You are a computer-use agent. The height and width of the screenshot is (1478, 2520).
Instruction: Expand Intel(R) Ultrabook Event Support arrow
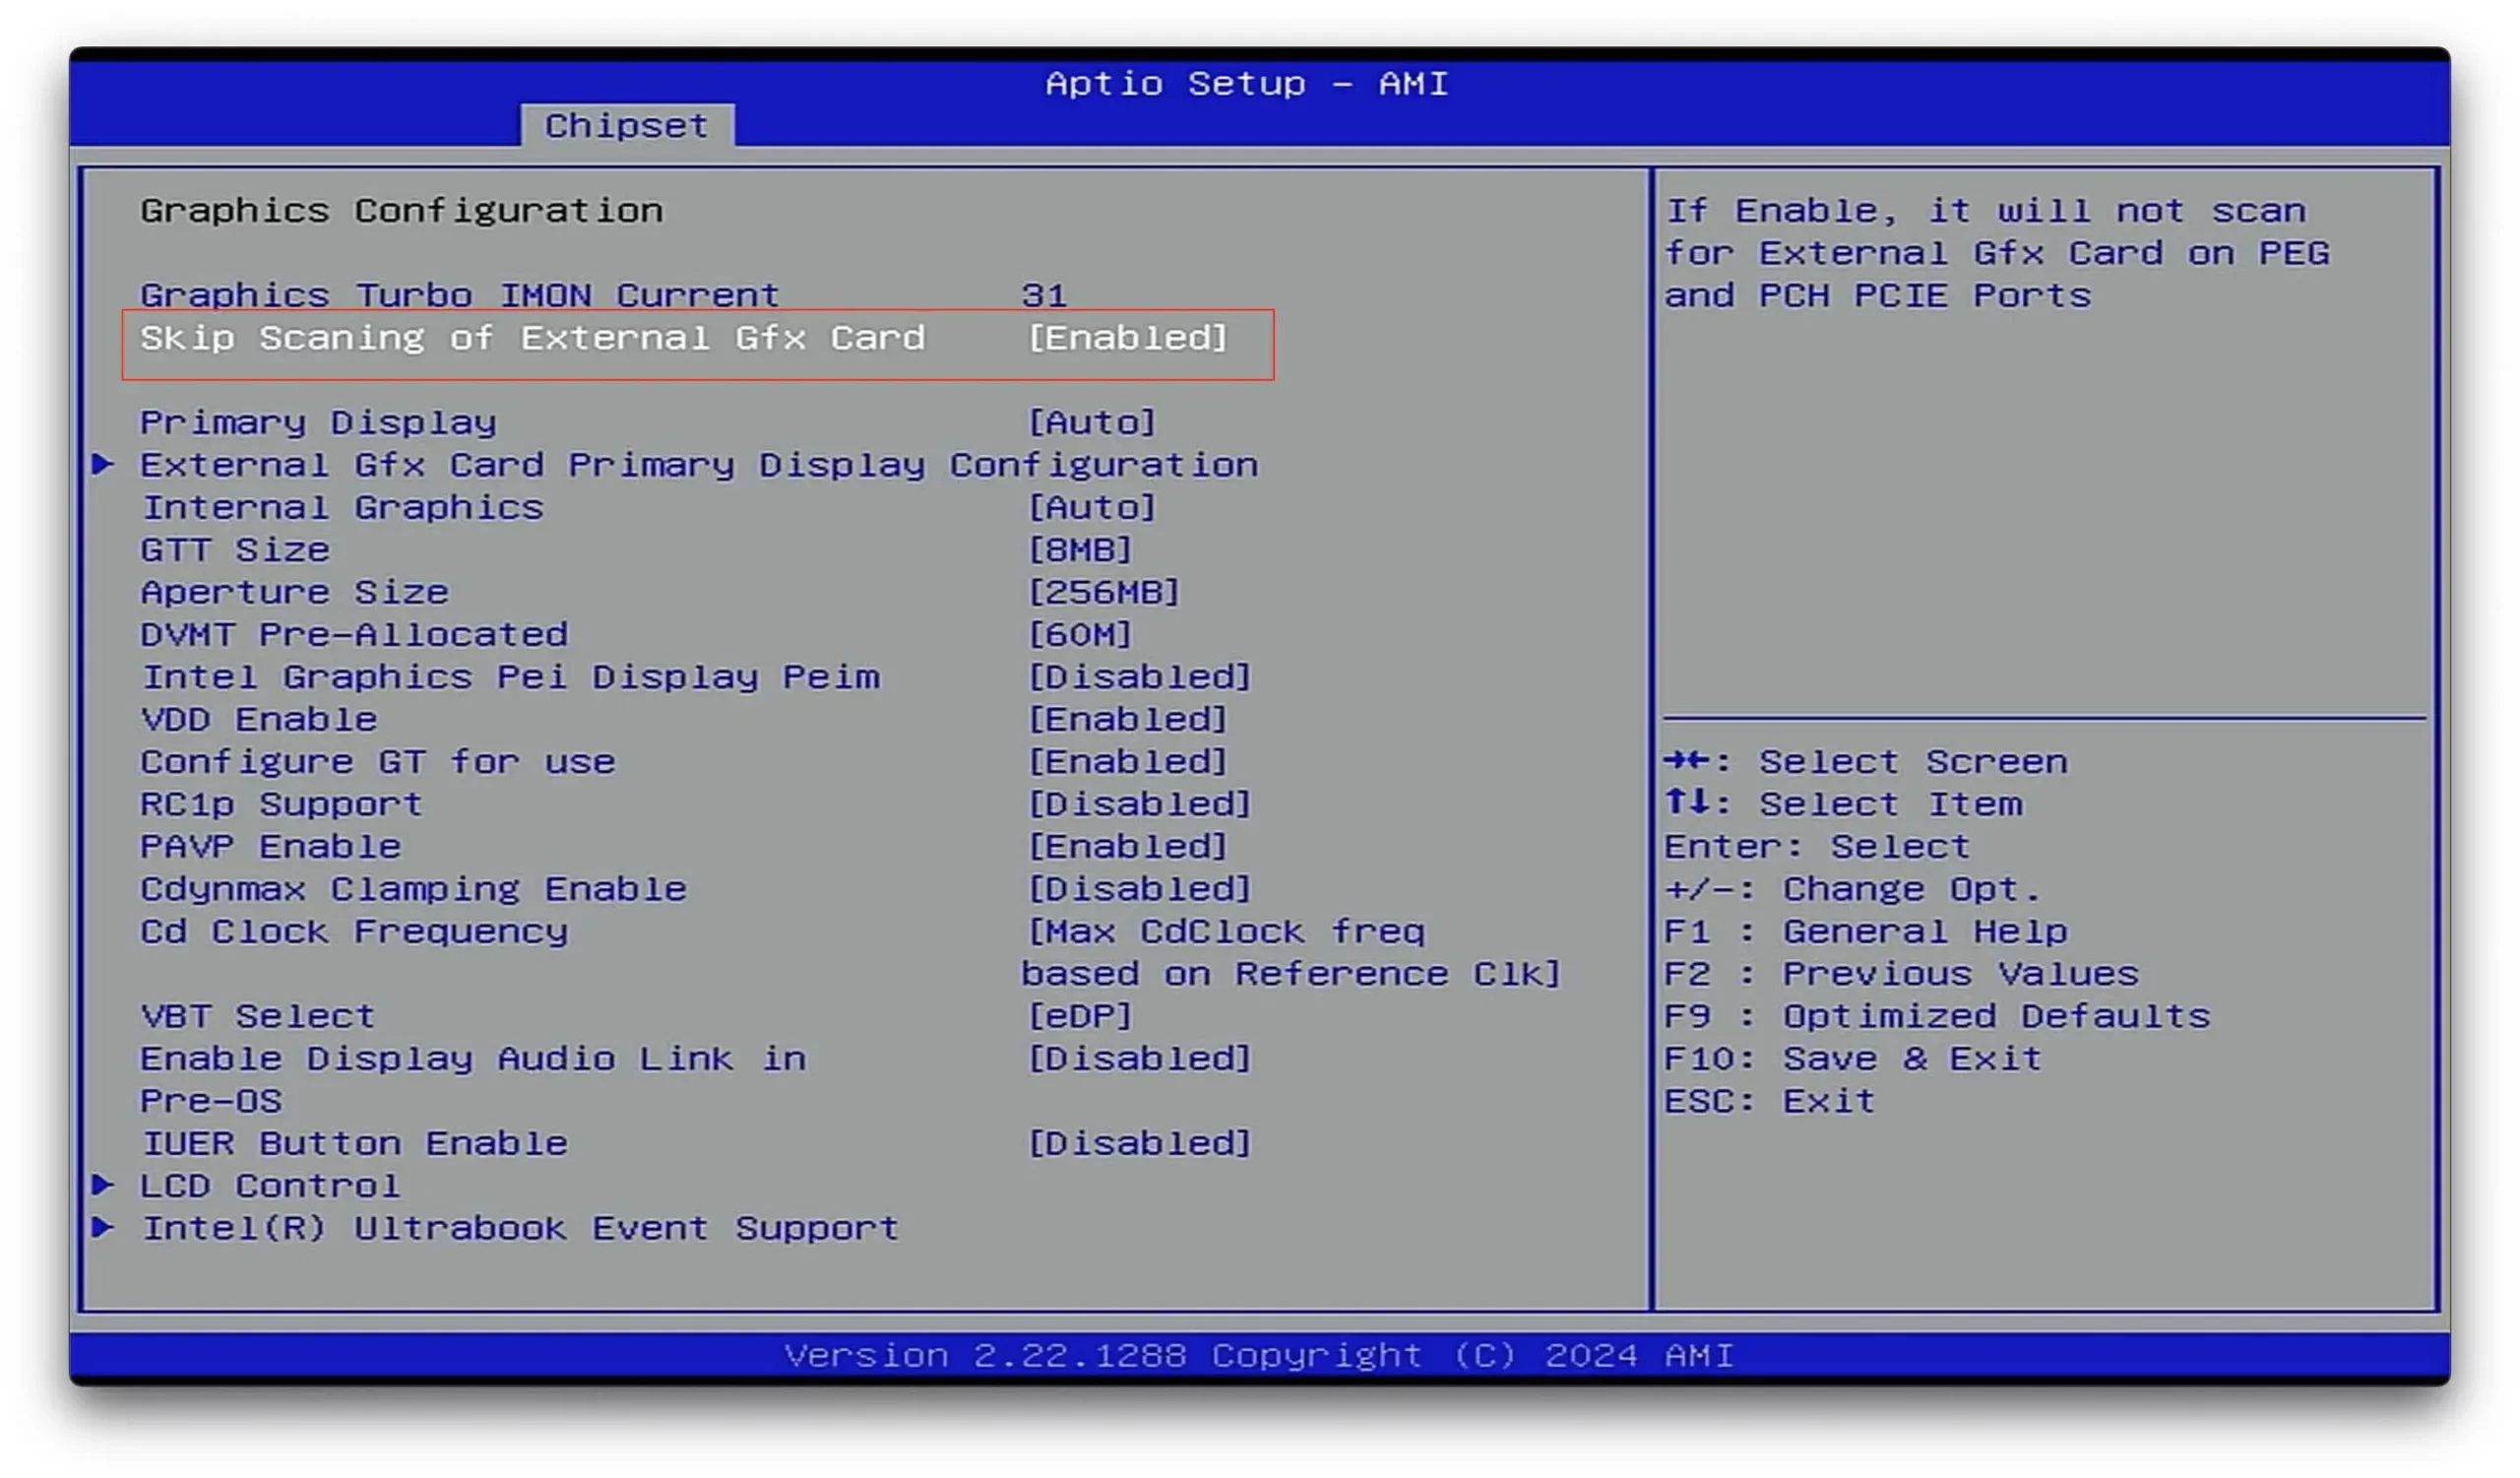[103, 1227]
